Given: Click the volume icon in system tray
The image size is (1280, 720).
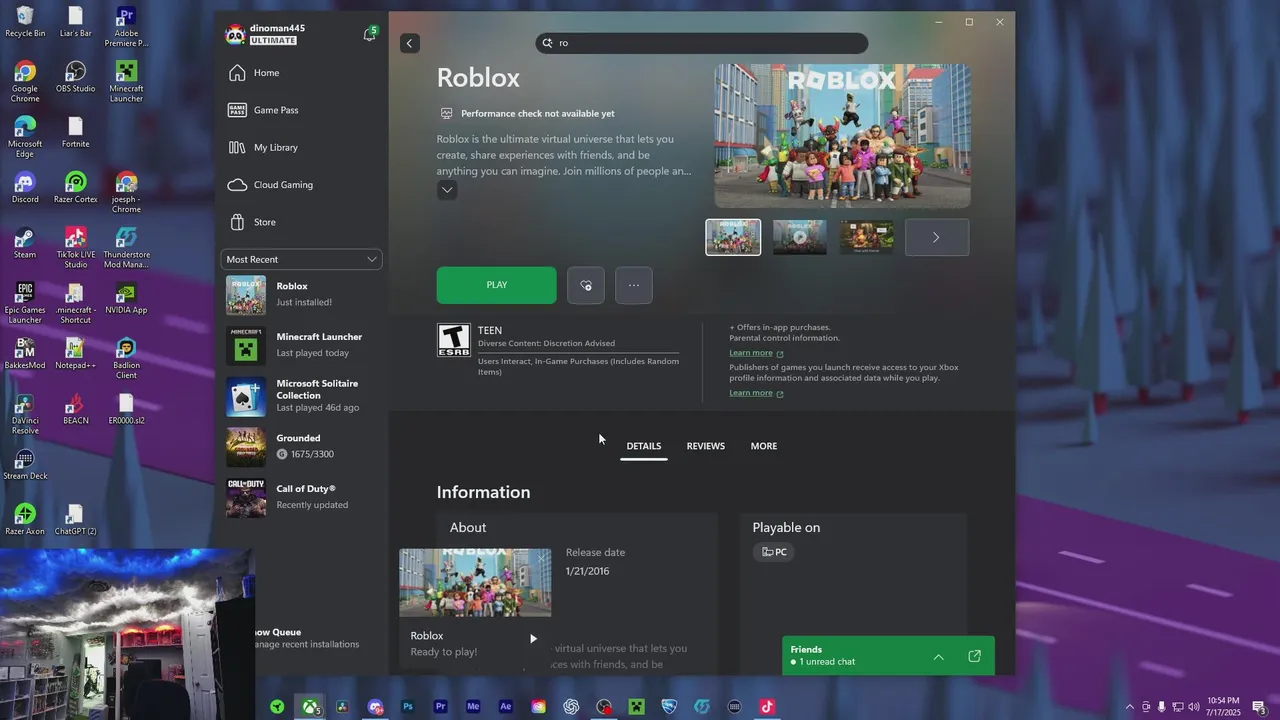Looking at the screenshot, I should click(x=1193, y=707).
